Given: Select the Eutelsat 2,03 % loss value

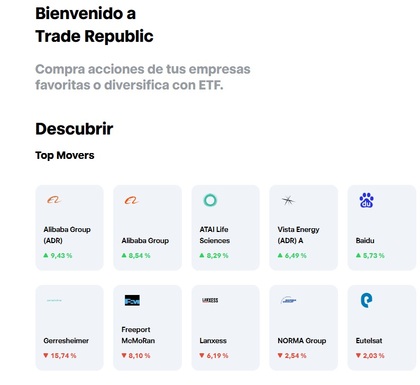Looking at the screenshot, I should (x=370, y=356).
